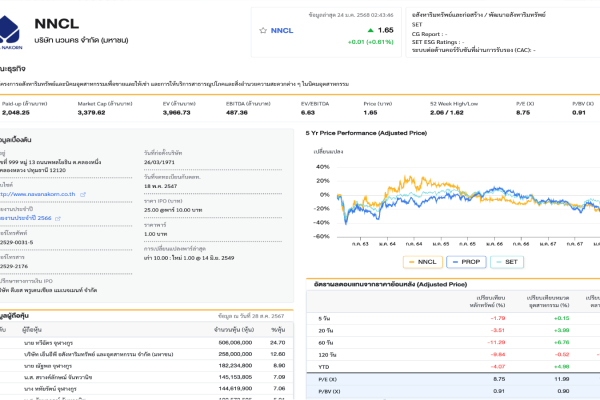Open external link icon beside navanakorn.co.th
The image size is (600, 400).
click(x=83, y=194)
